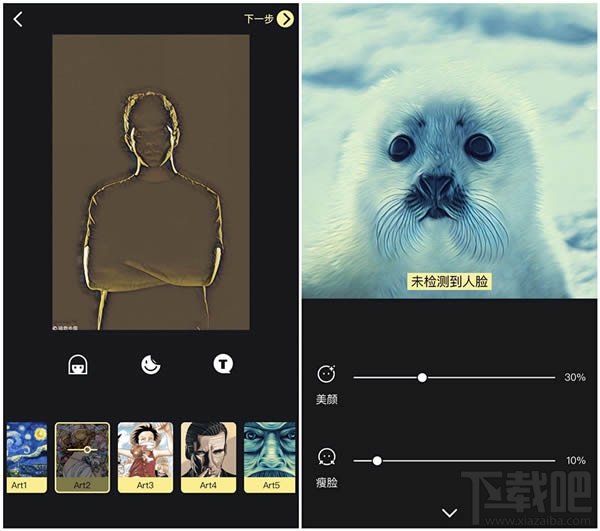The height and width of the screenshot is (531, 600).
Task: Collapse panel with the down chevron
Action: [449, 513]
